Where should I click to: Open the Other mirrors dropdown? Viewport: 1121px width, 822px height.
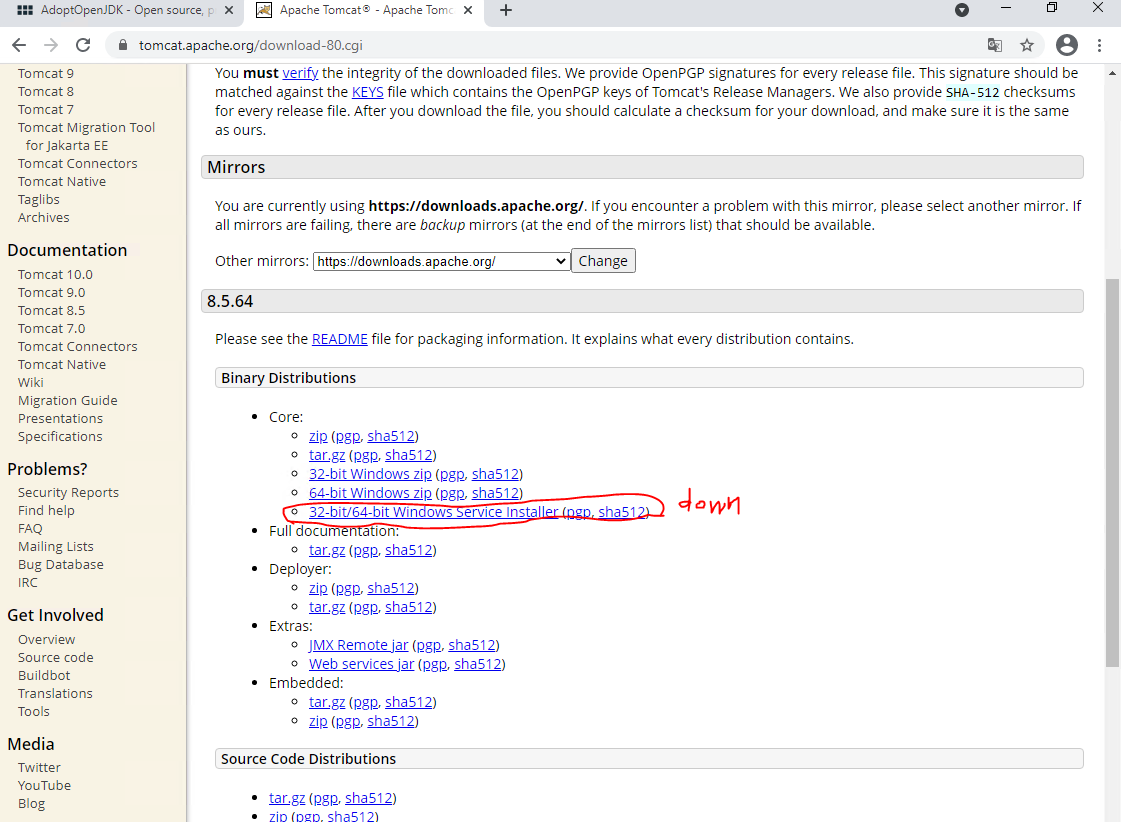pyautogui.click(x=441, y=261)
